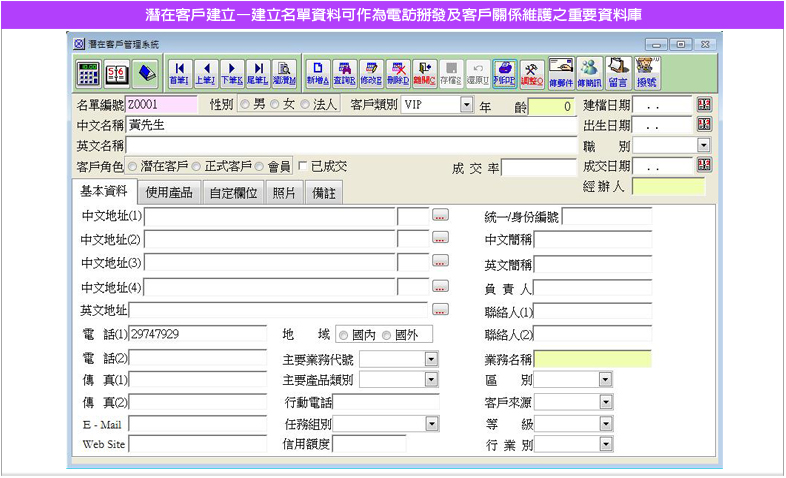Expand the 客戶來源 dropdown list

point(605,402)
